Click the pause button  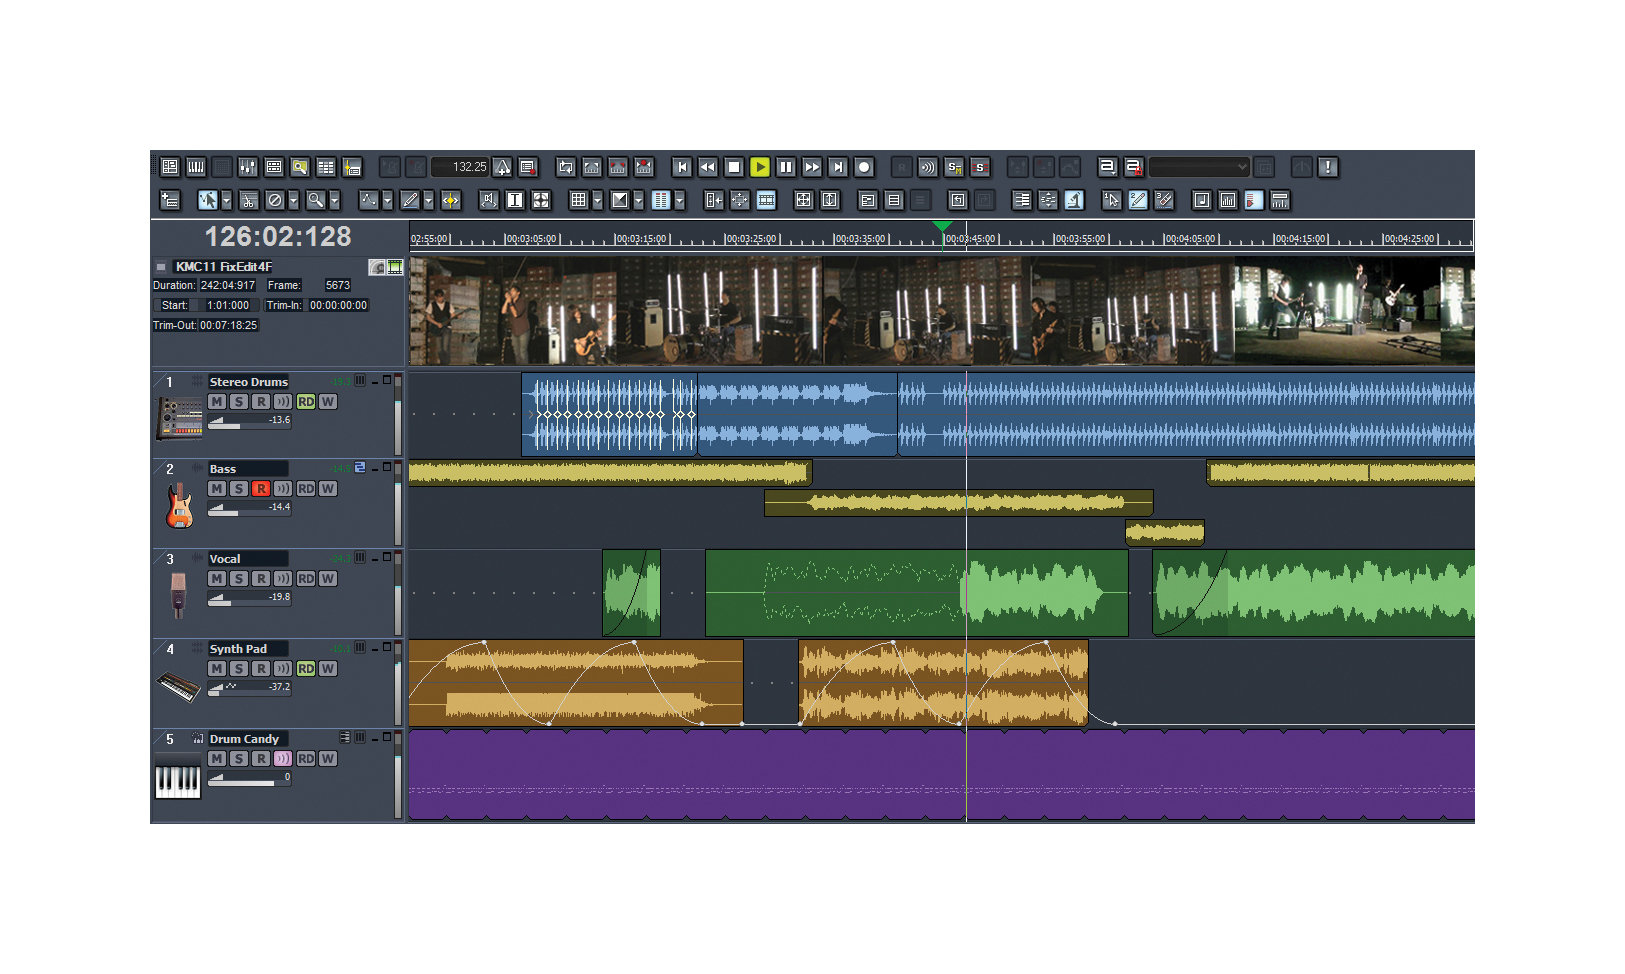[786, 167]
